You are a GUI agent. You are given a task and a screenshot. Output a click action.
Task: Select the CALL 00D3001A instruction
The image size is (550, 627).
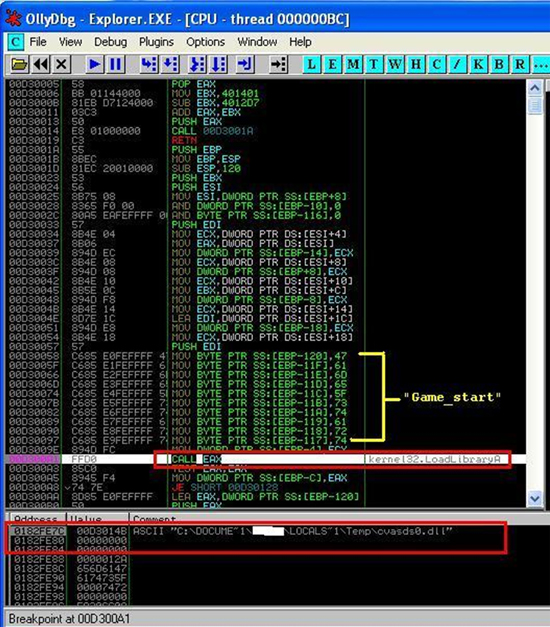click(265, 131)
